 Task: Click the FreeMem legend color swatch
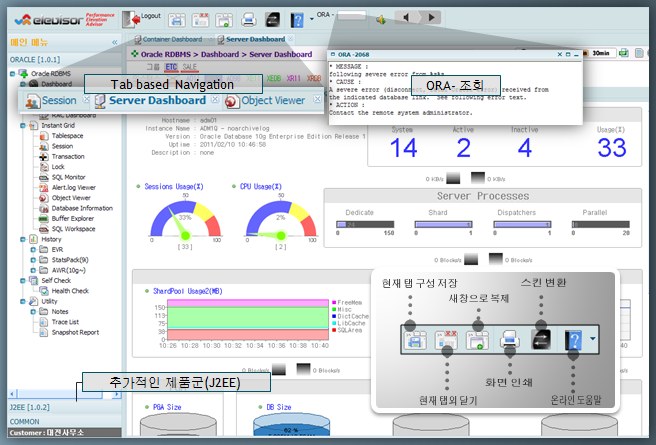[x=334, y=302]
